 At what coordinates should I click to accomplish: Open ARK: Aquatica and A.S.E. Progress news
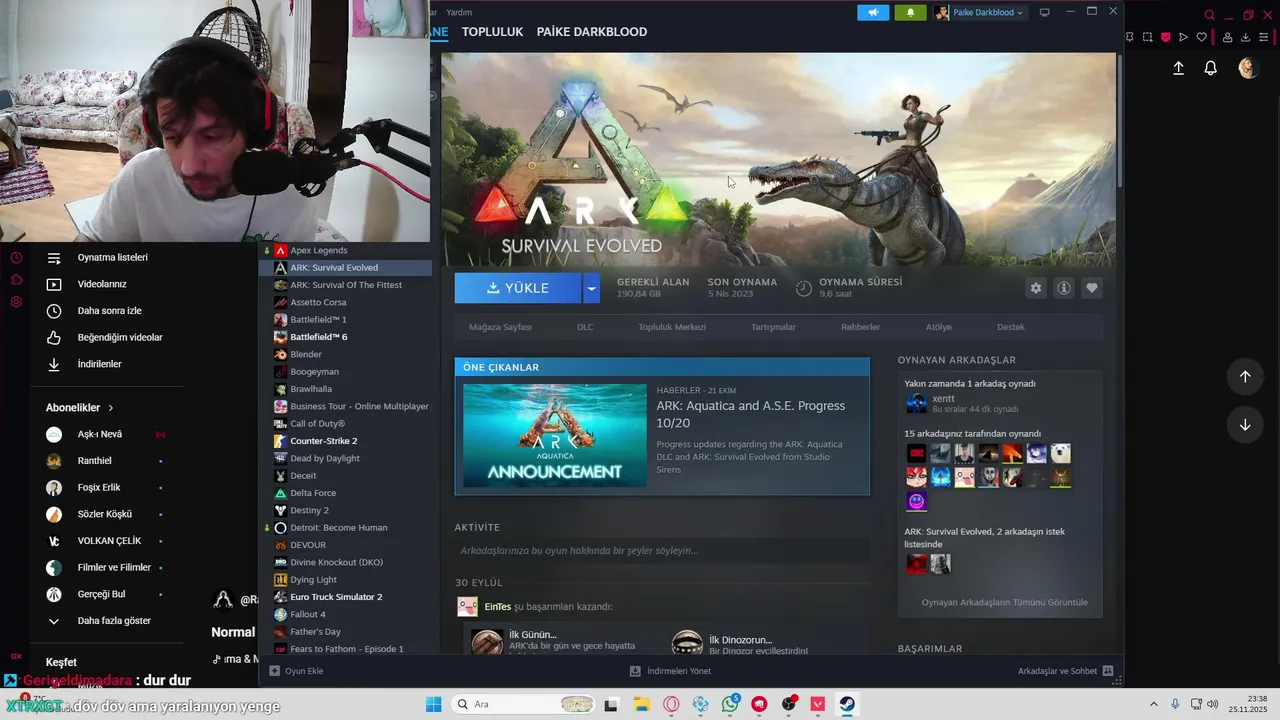point(751,413)
